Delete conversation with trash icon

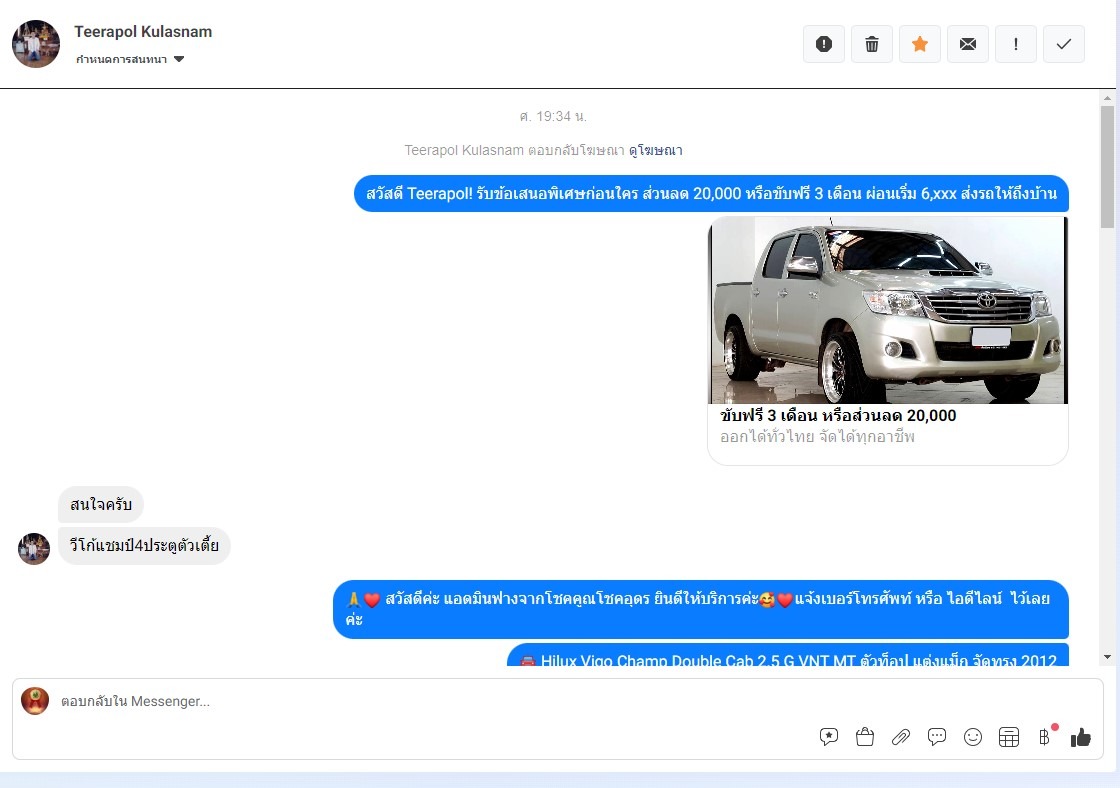tap(871, 44)
